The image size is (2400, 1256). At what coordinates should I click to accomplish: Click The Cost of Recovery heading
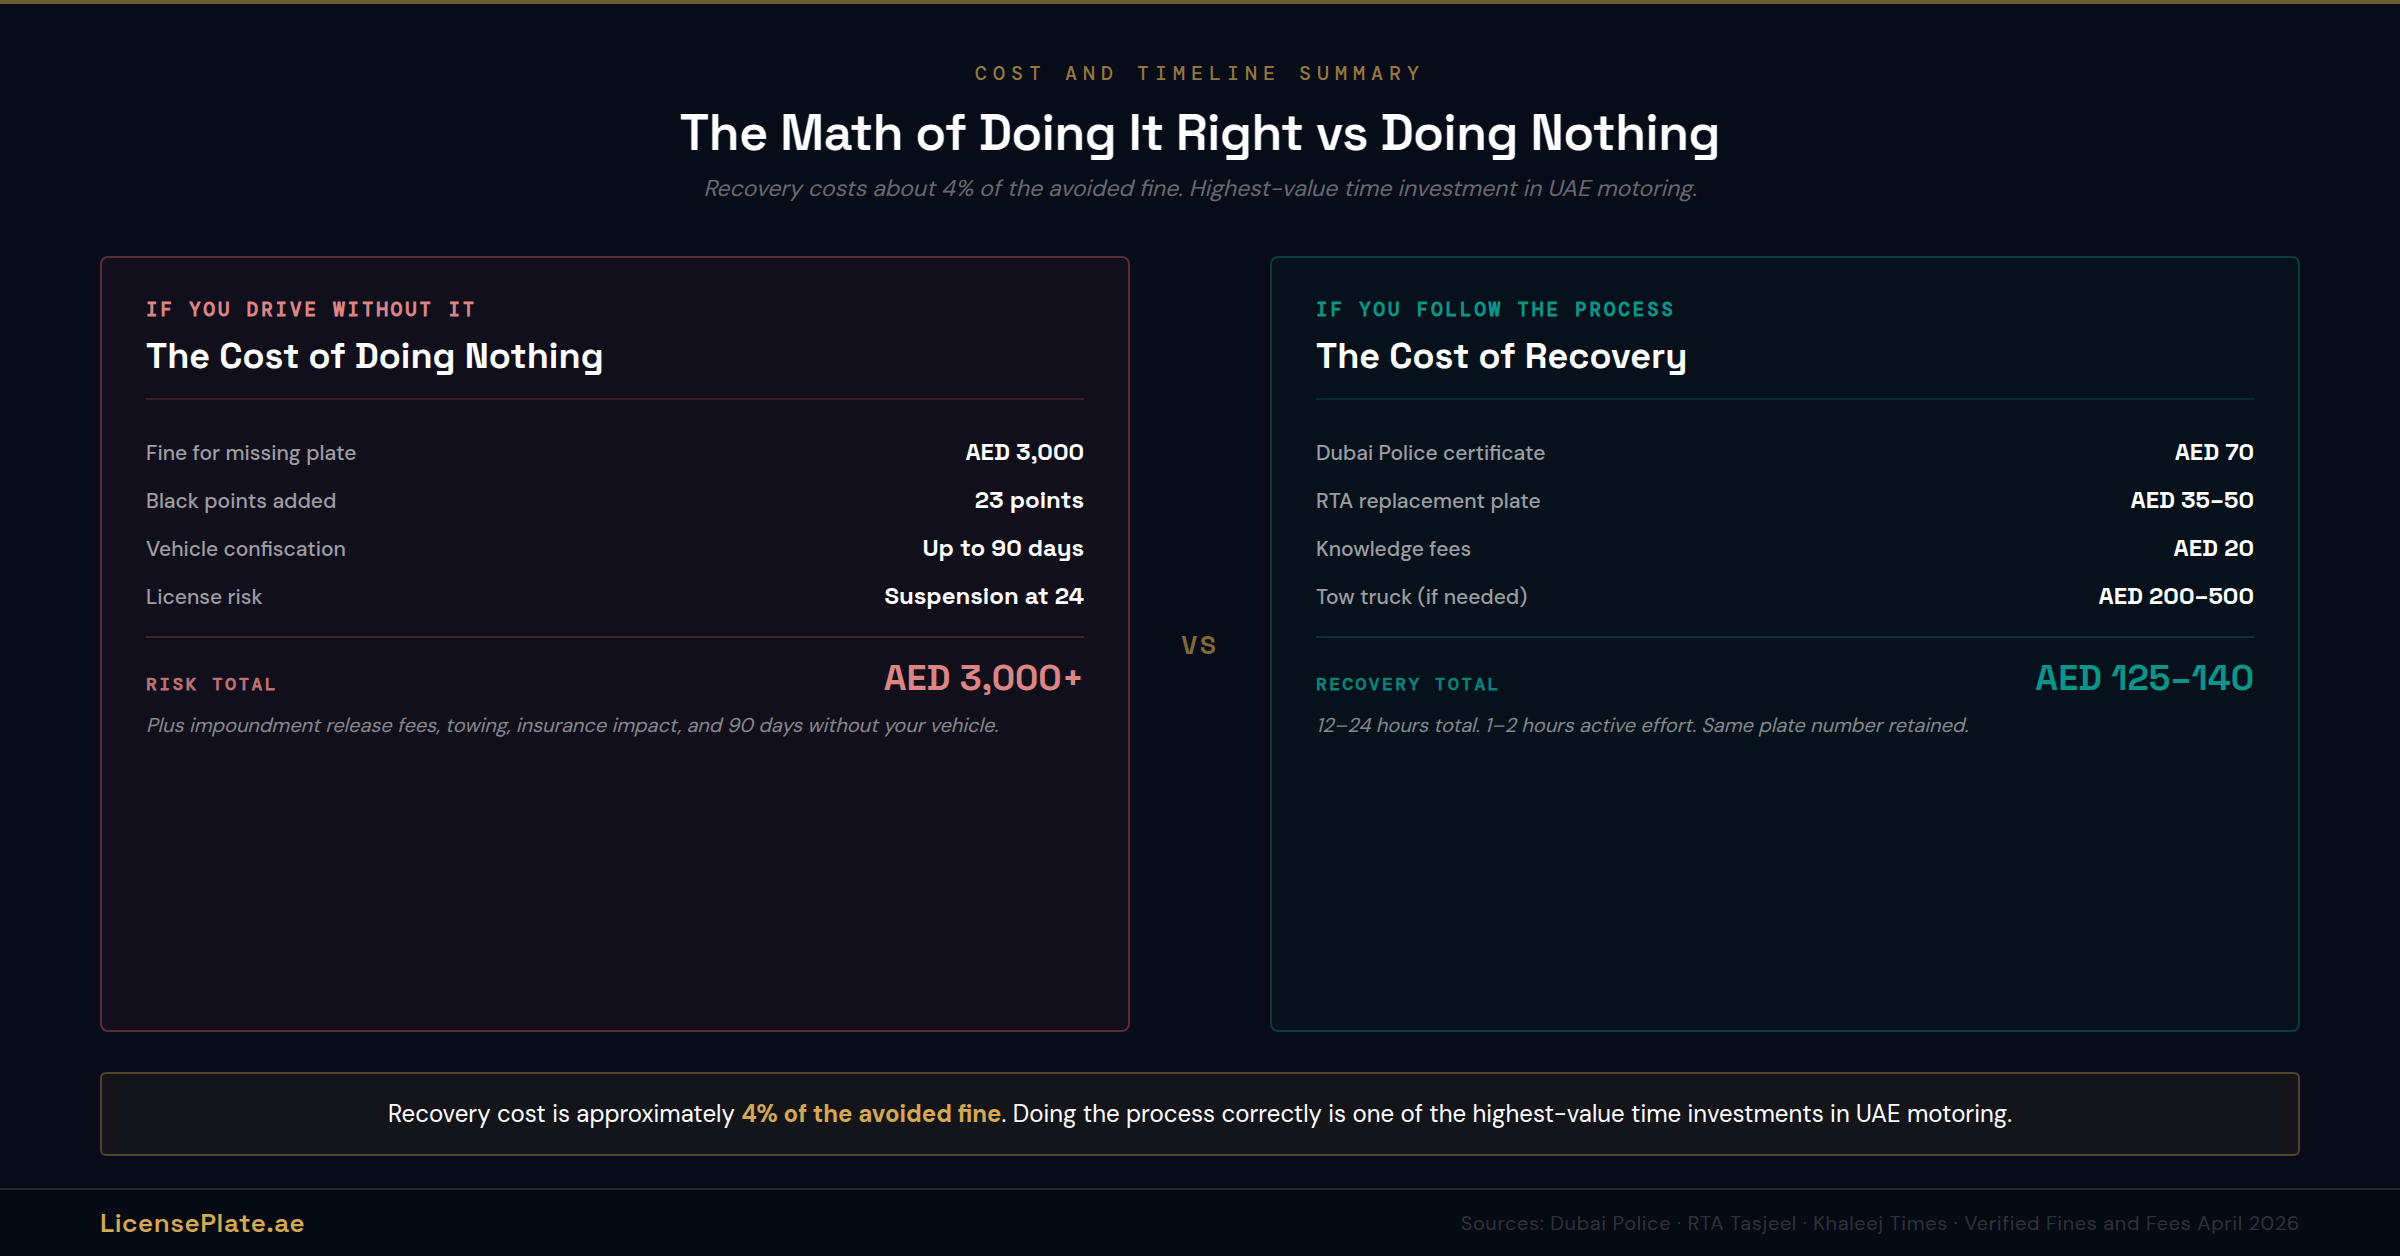pyautogui.click(x=1500, y=356)
